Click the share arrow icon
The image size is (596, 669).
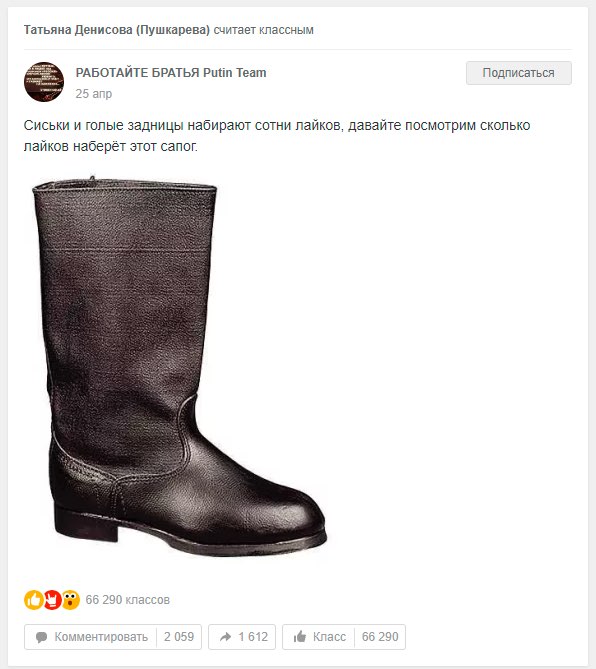point(225,637)
